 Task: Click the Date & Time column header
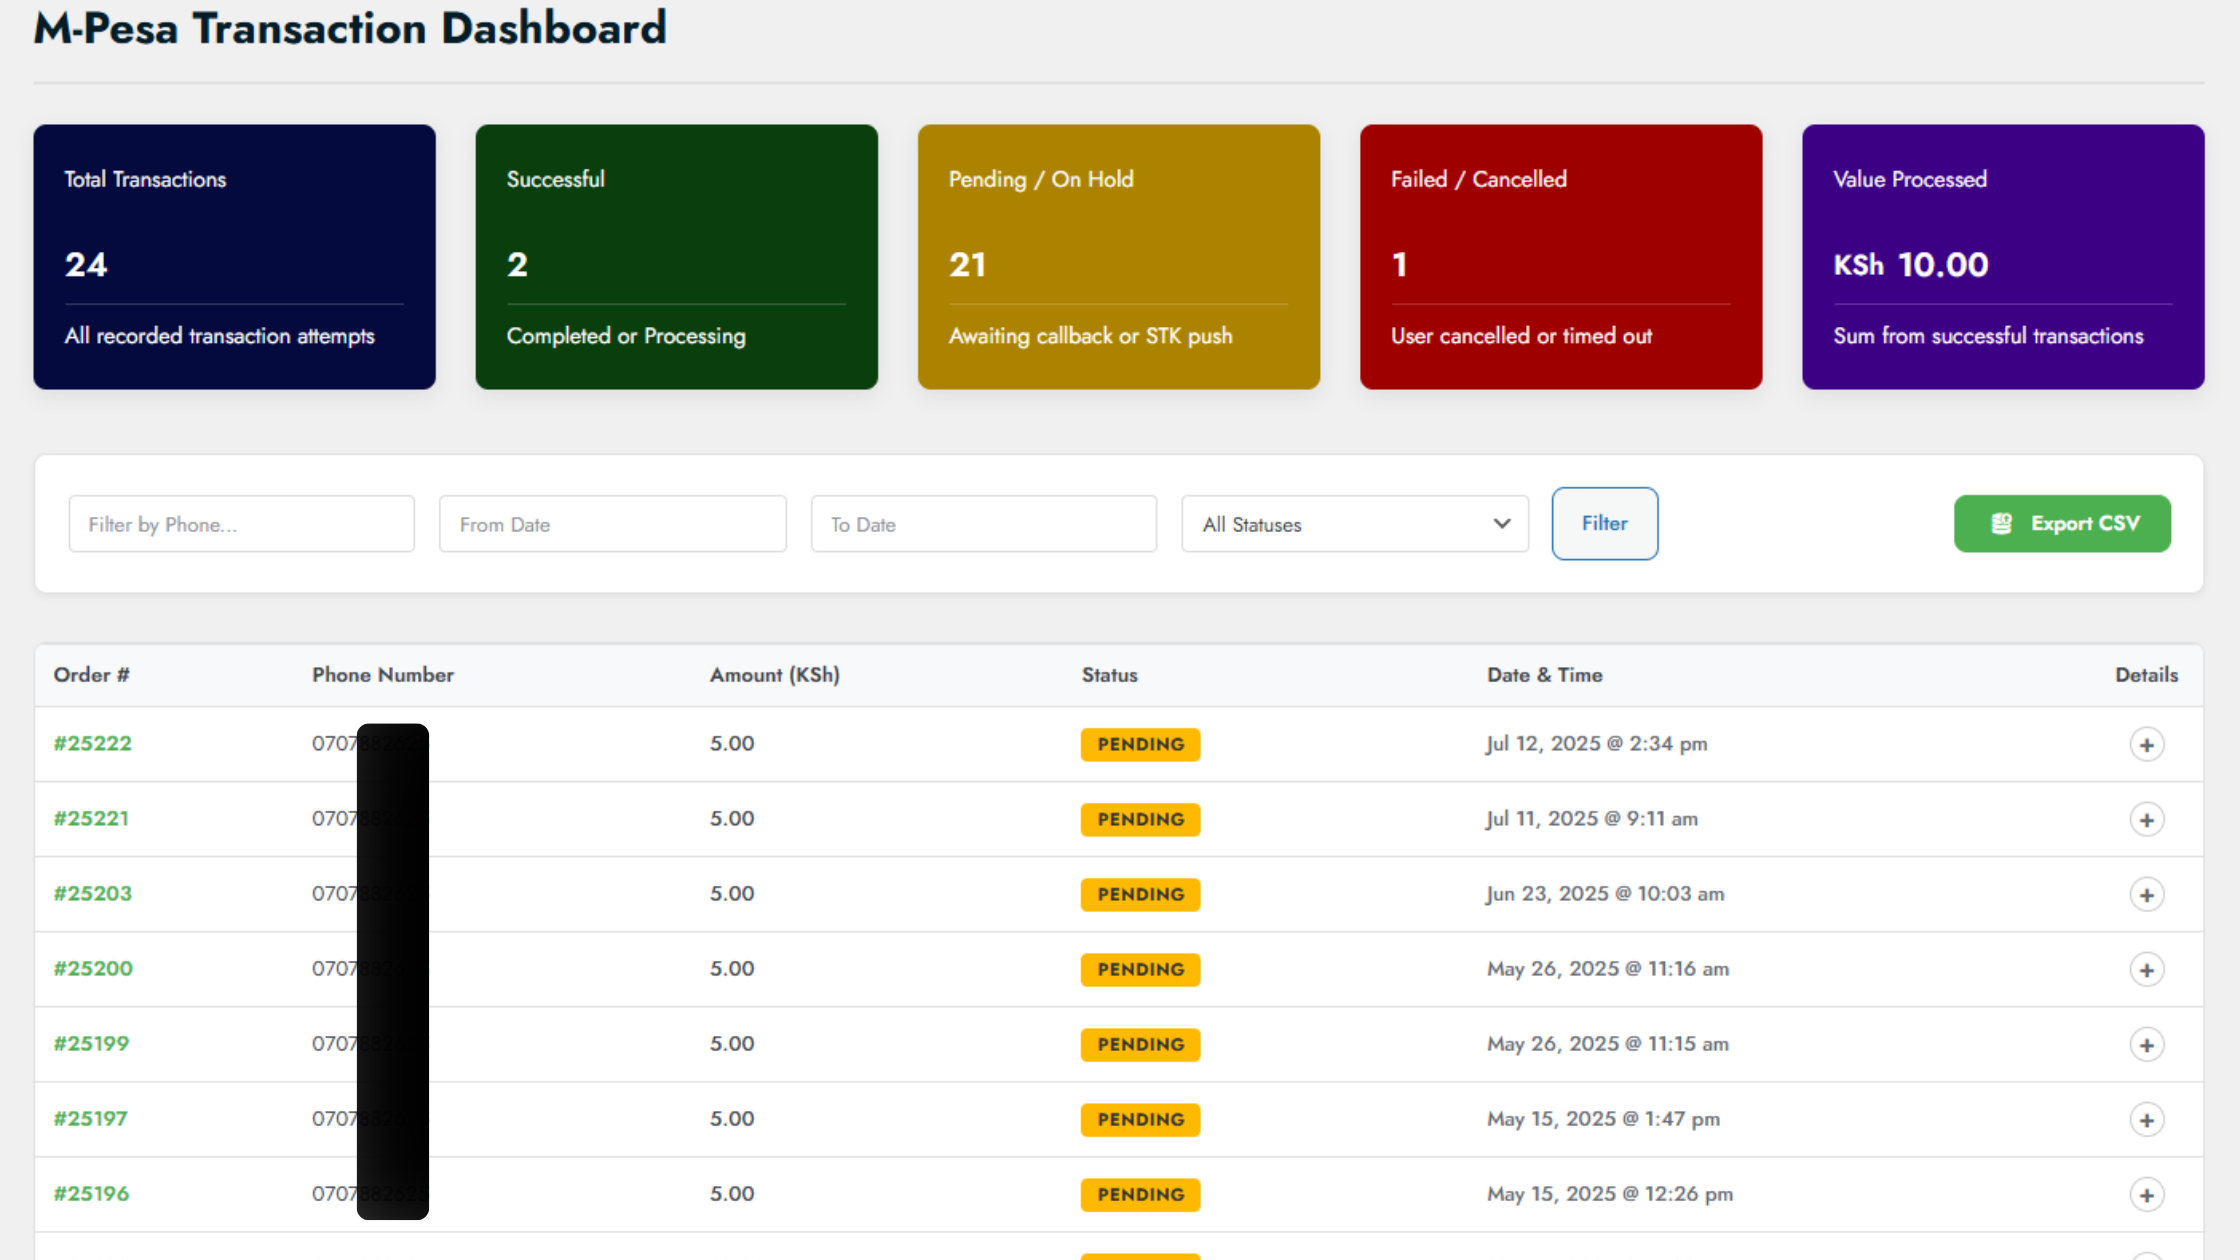pyautogui.click(x=1544, y=675)
